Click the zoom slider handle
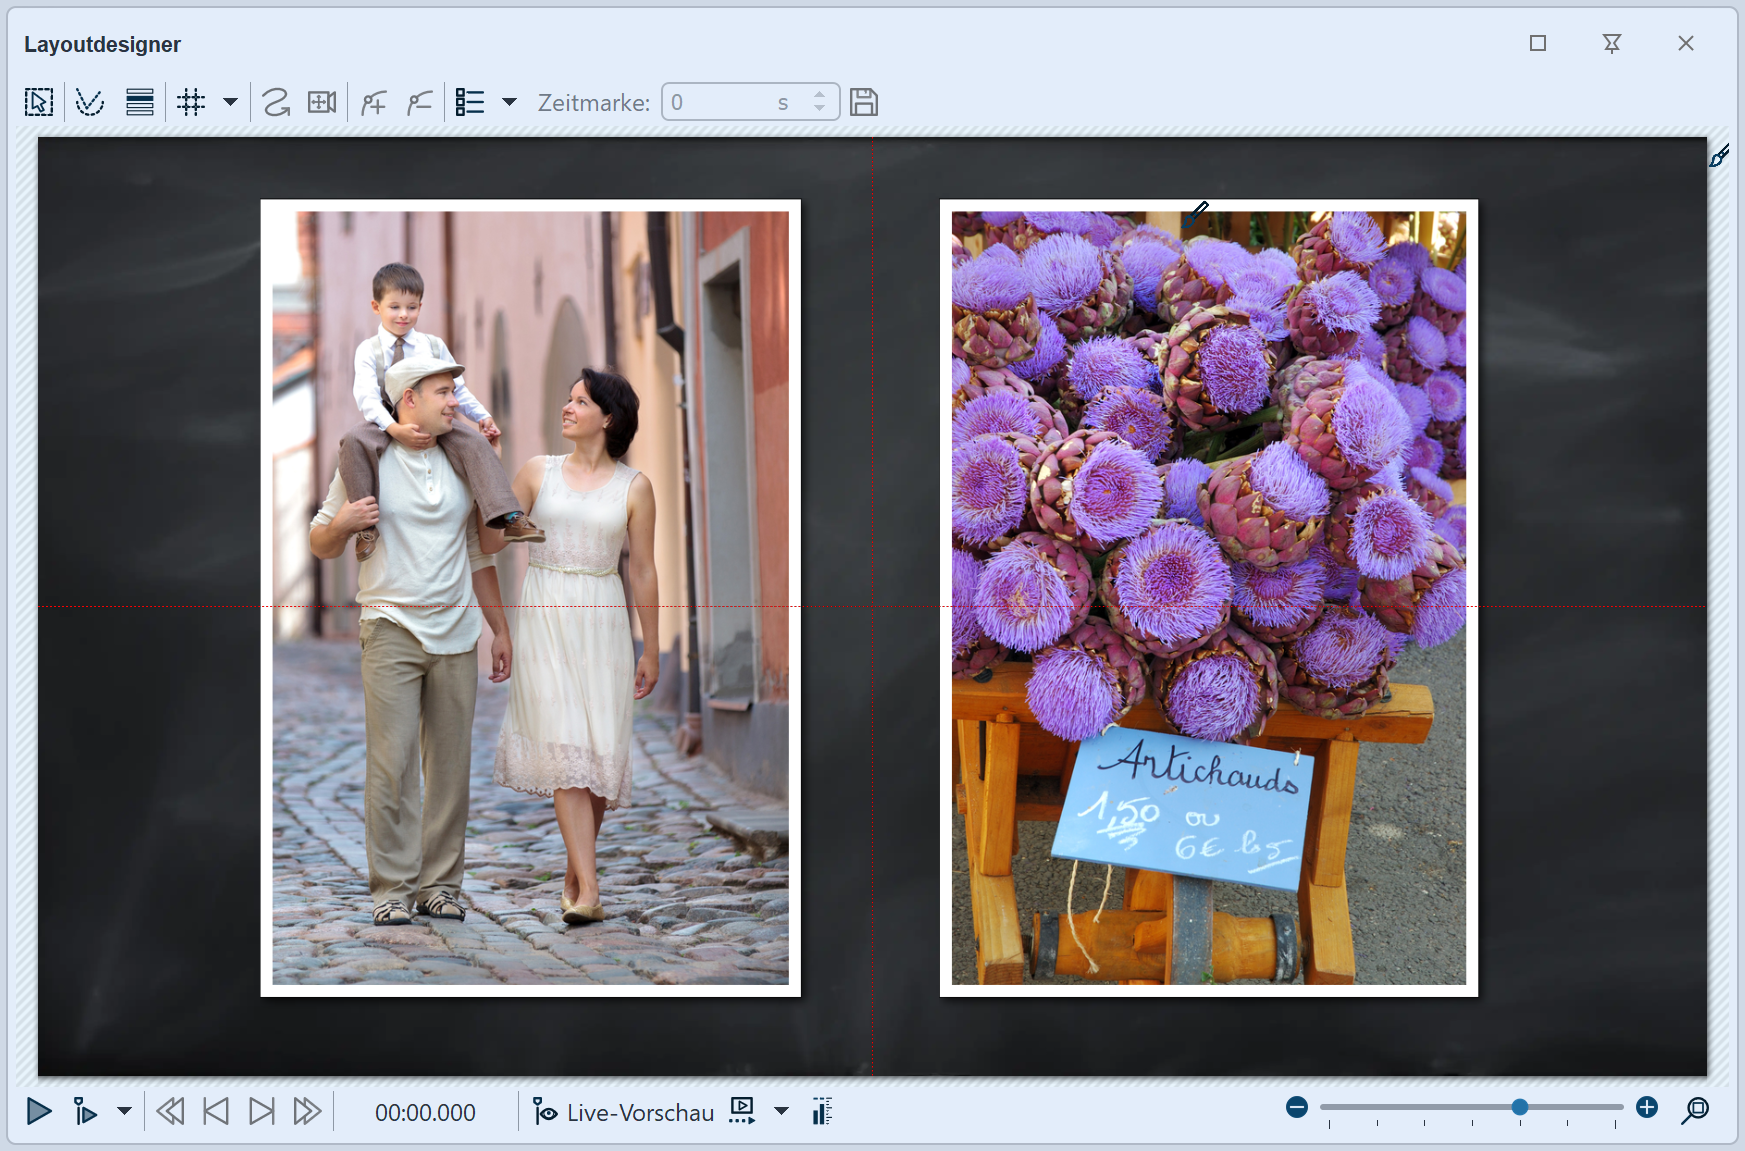1745x1151 pixels. click(1519, 1107)
